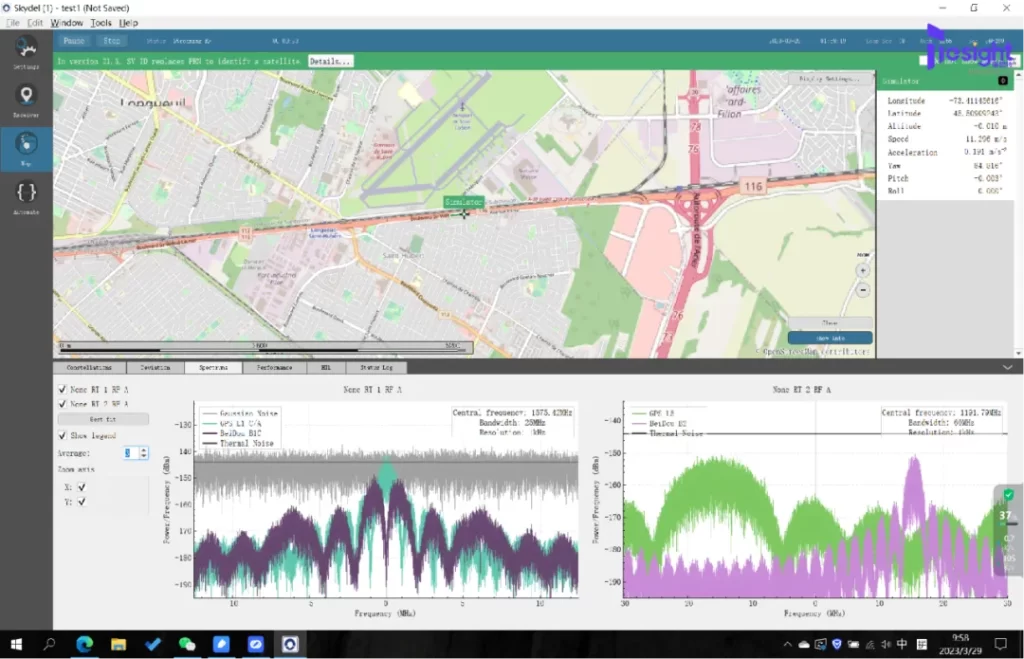This screenshot has width=1024, height=659.
Task: Switch to the Performance tab
Action: click(274, 368)
